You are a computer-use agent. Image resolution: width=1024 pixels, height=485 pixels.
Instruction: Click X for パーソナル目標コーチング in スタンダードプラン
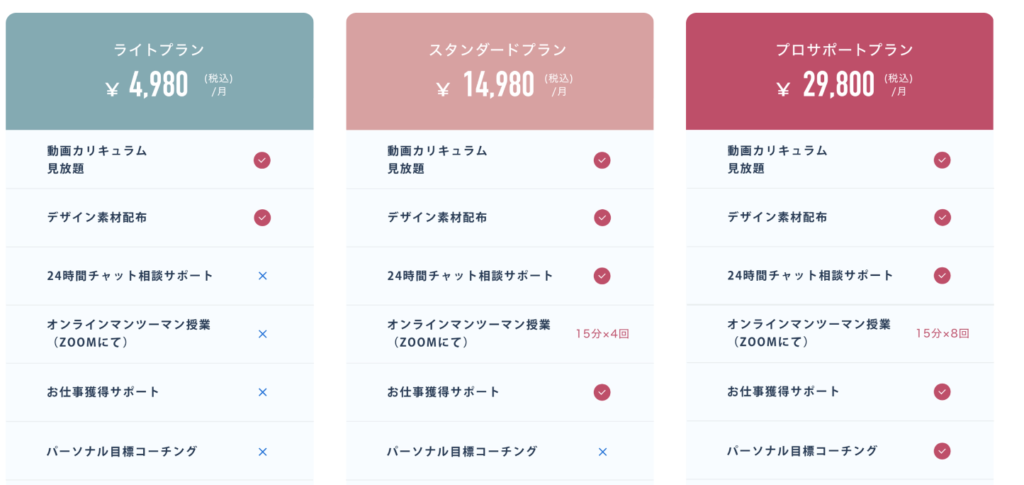pyautogui.click(x=603, y=451)
